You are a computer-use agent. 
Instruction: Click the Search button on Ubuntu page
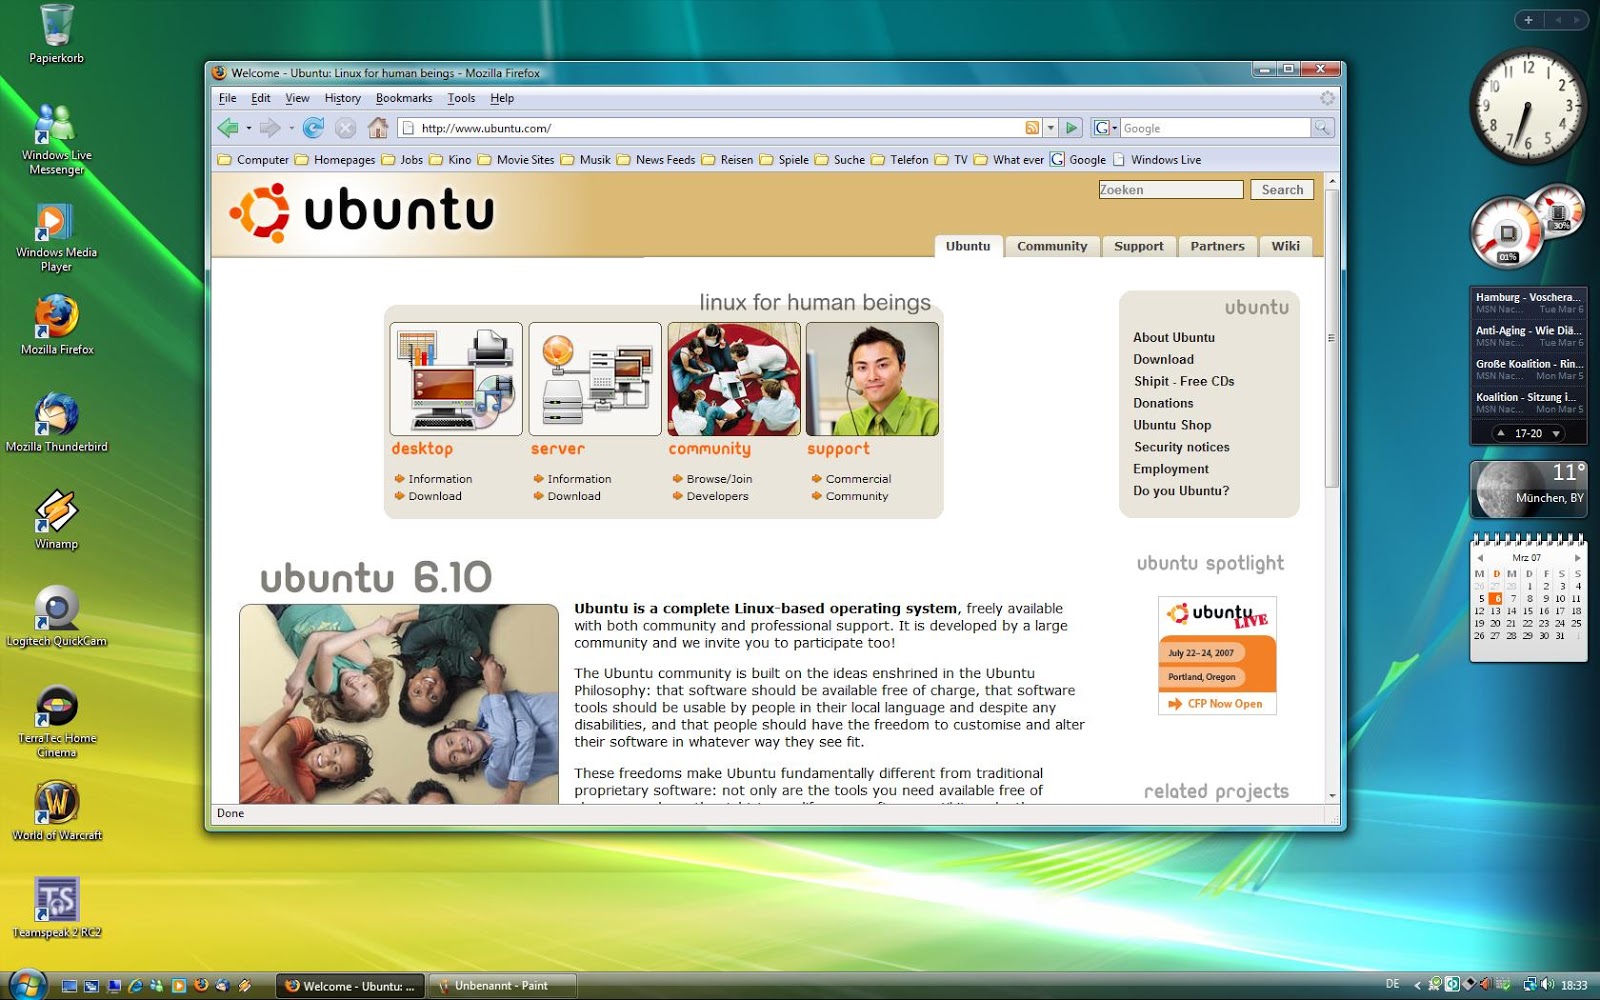[x=1281, y=190]
